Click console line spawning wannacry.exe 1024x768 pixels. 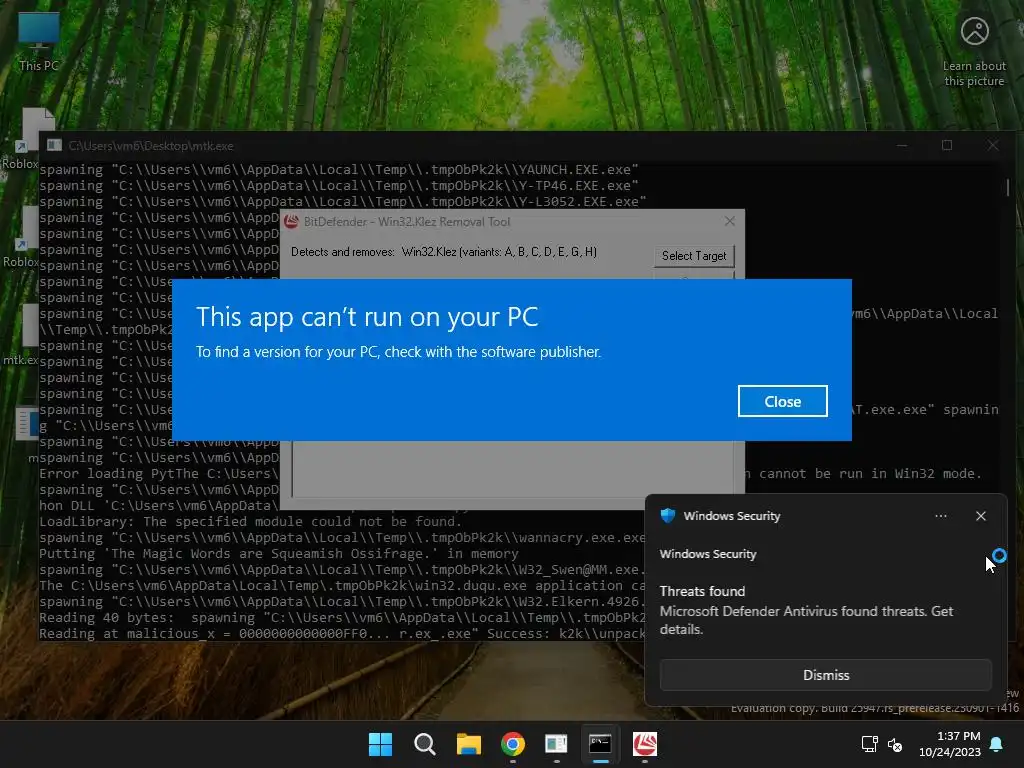[x=343, y=537]
